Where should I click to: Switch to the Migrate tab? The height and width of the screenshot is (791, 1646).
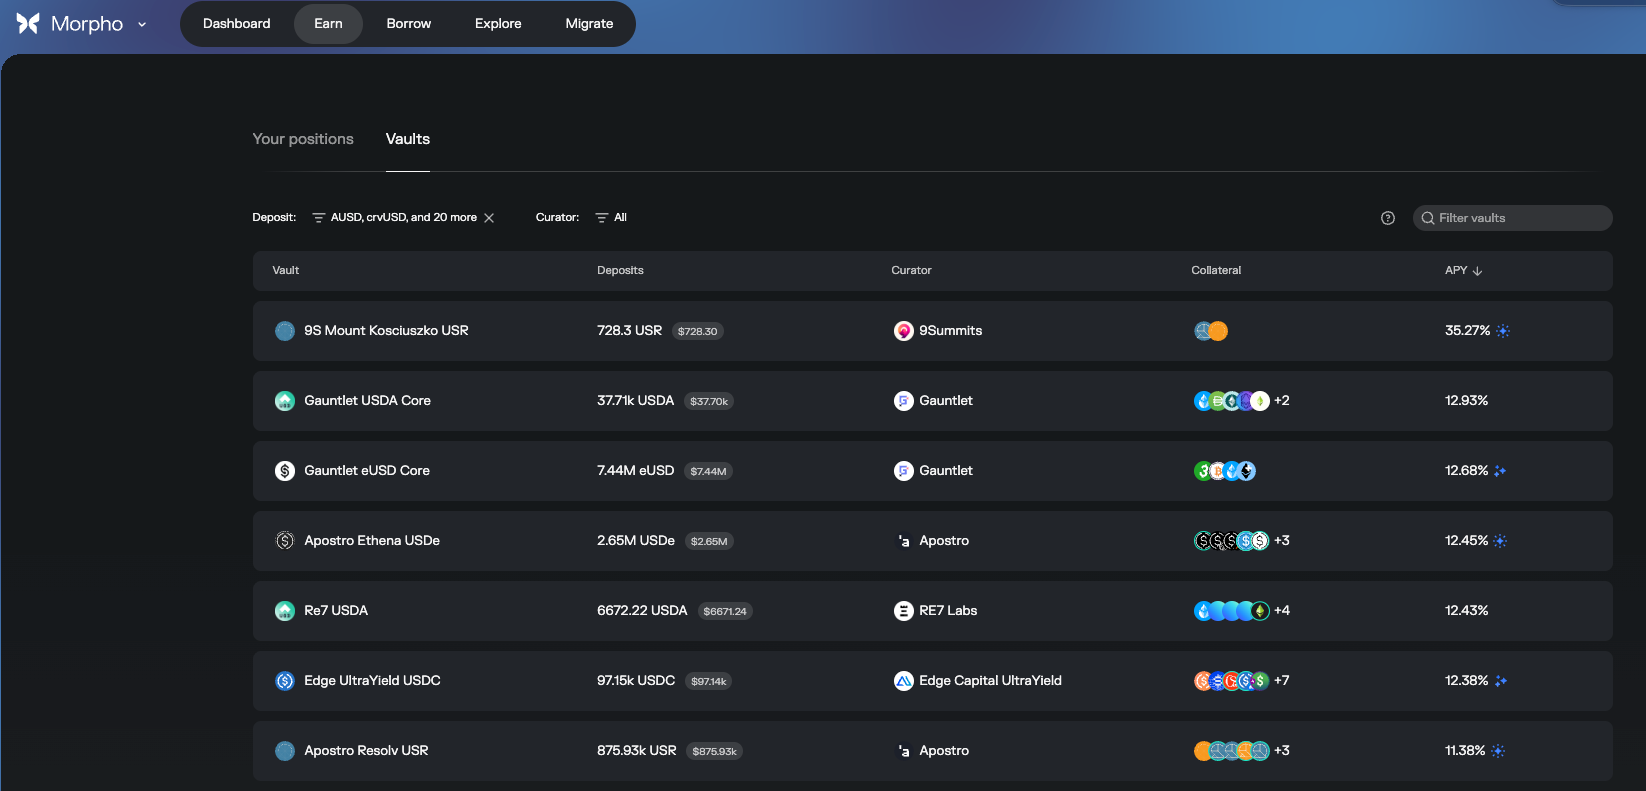(589, 23)
